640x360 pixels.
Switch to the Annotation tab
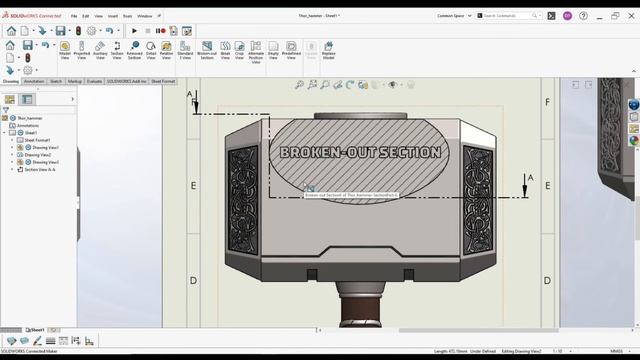[x=34, y=81]
